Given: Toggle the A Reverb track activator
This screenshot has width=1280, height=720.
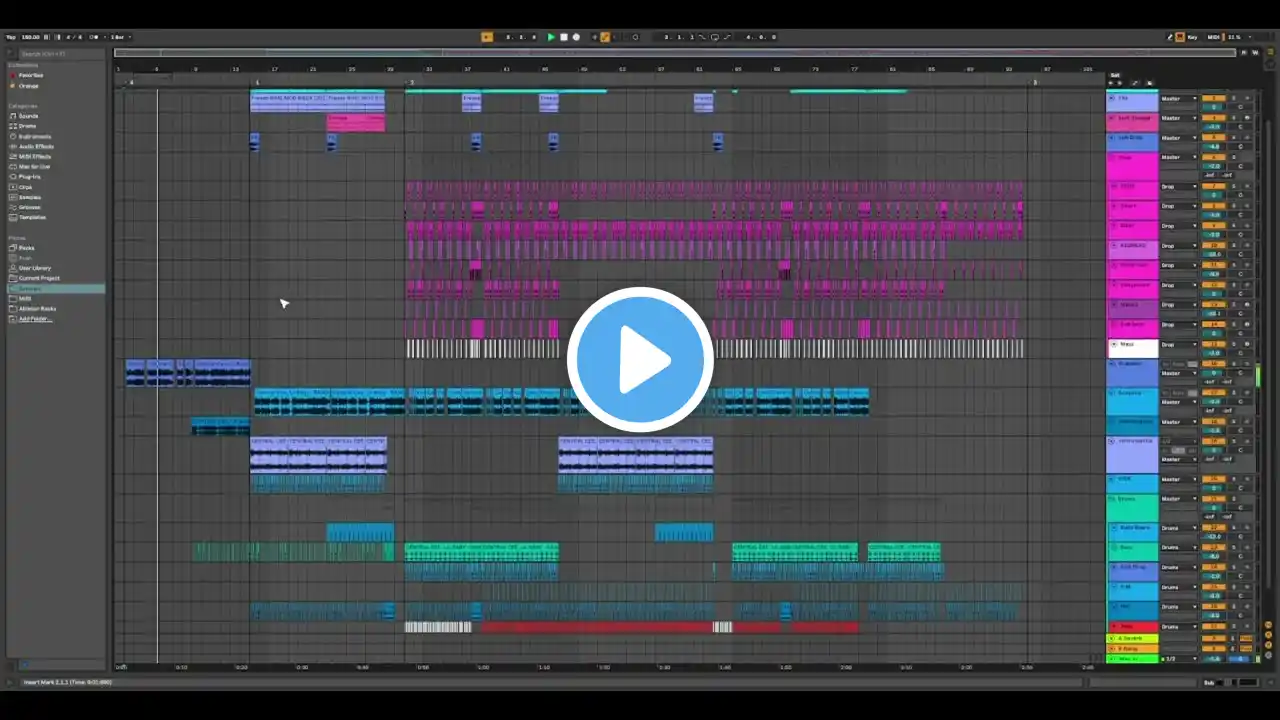Looking at the screenshot, I should click(x=1212, y=638).
